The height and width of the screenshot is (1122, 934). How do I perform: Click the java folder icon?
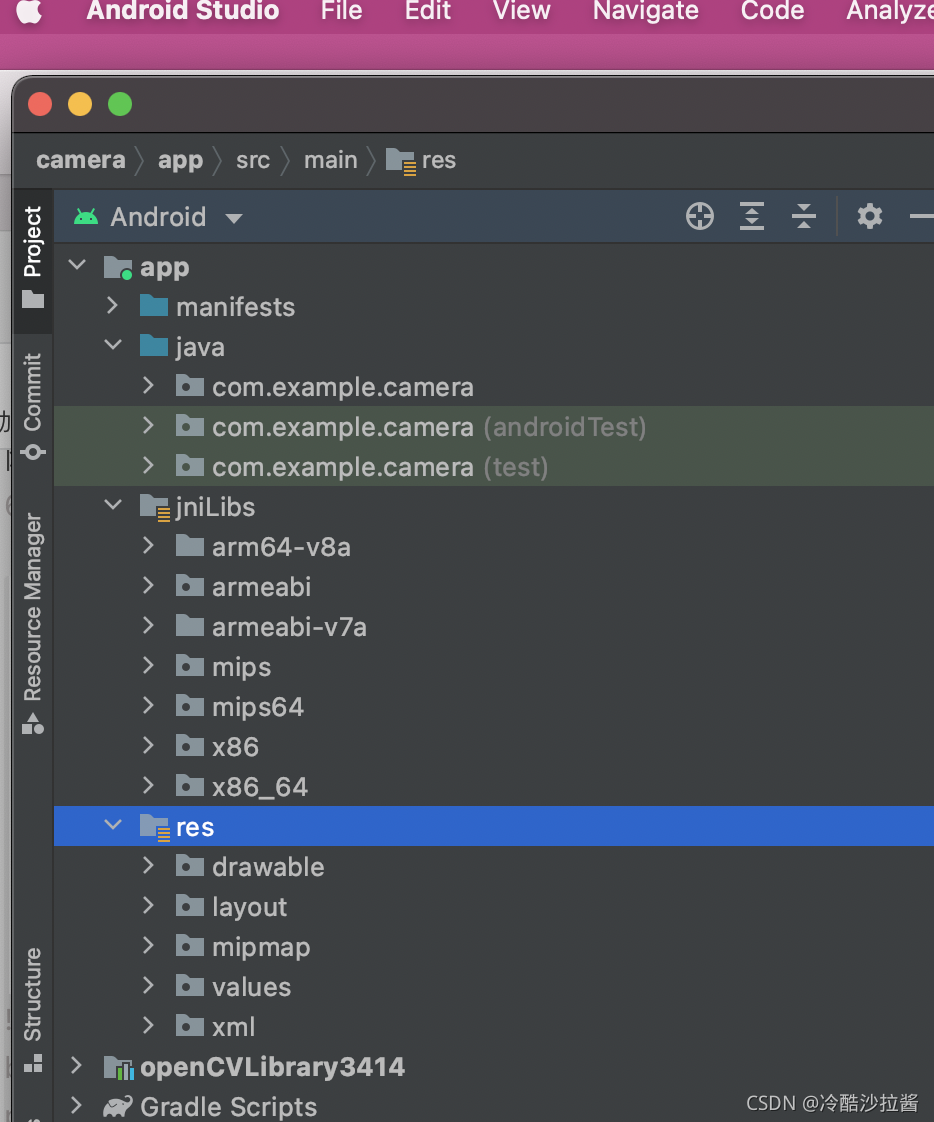pos(154,346)
